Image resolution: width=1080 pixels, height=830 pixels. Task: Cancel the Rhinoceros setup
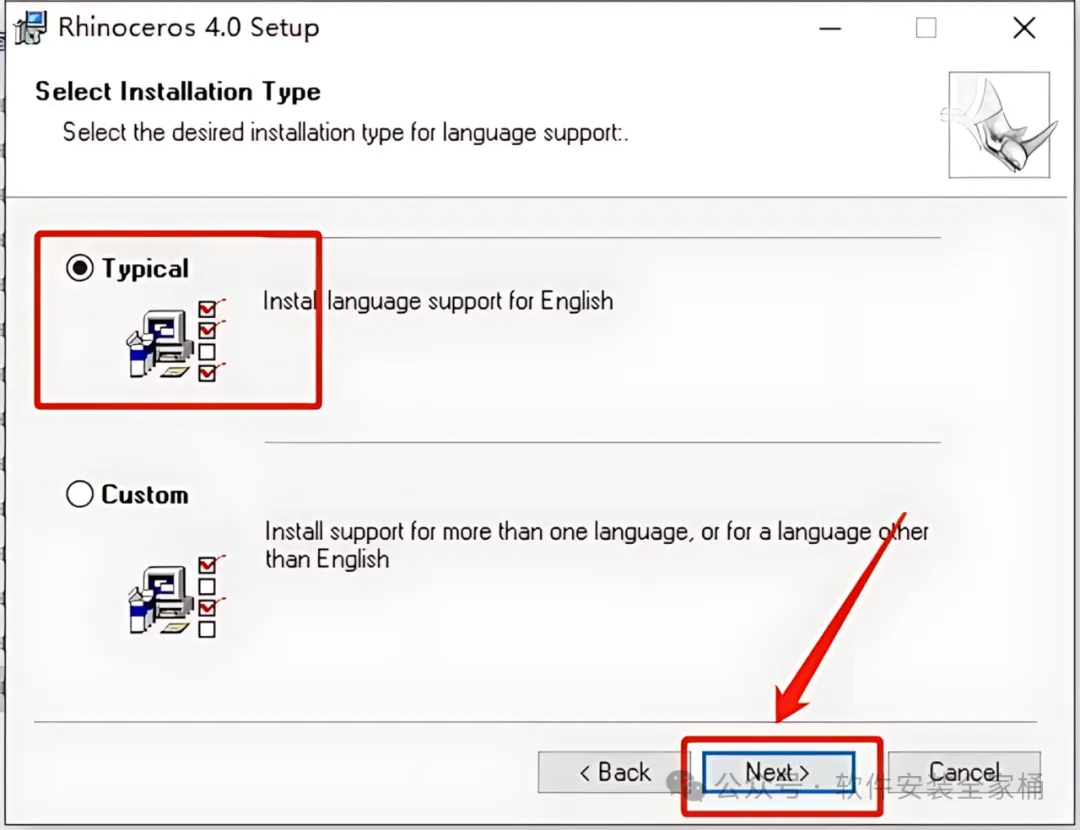coord(964,771)
